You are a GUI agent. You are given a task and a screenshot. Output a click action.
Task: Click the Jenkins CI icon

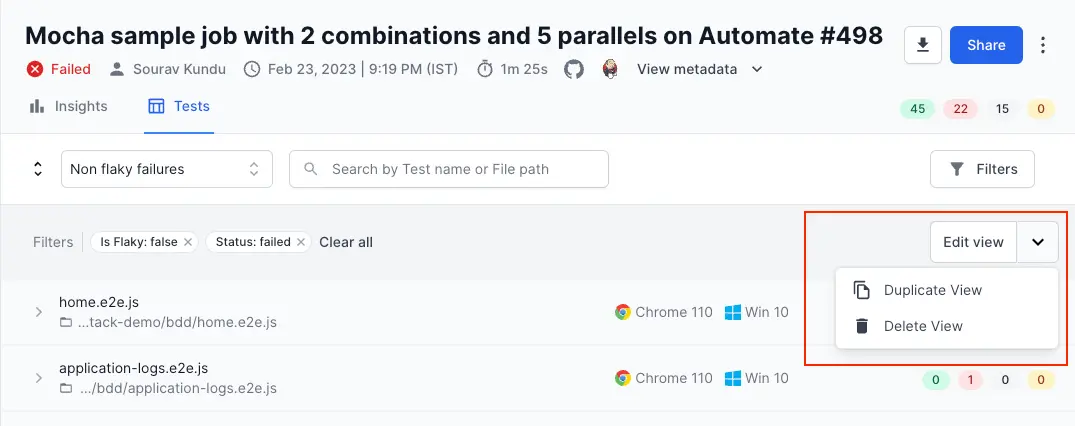coord(610,70)
